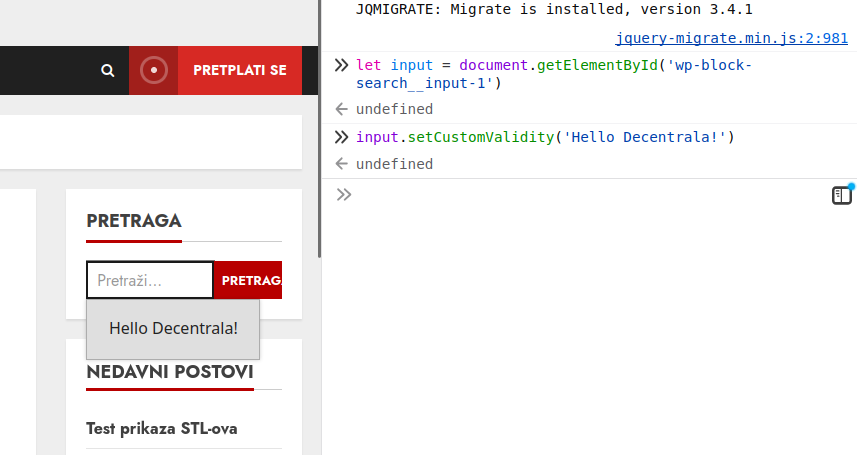
Task: Open the jquery-migrate.min.js:2:981 source link
Action: 731,38
